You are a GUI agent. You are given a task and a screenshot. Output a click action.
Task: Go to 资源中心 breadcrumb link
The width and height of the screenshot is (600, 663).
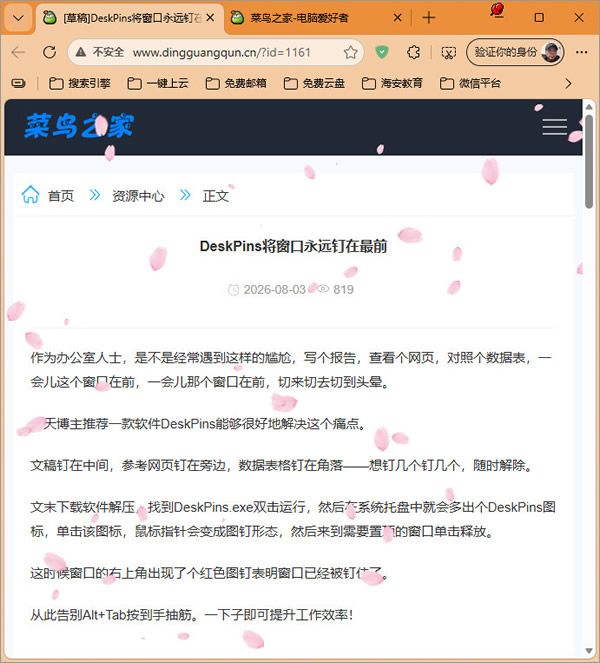click(138, 196)
